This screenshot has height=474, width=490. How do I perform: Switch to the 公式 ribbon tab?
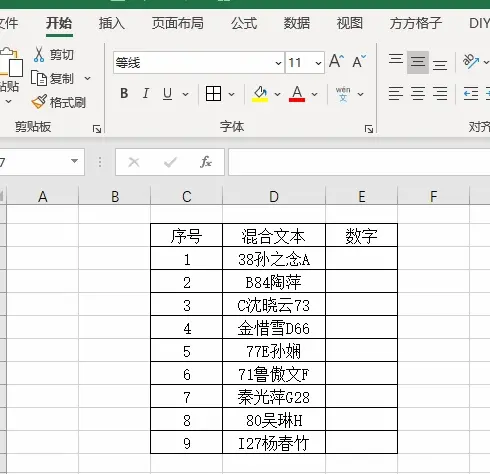pyautogui.click(x=244, y=23)
